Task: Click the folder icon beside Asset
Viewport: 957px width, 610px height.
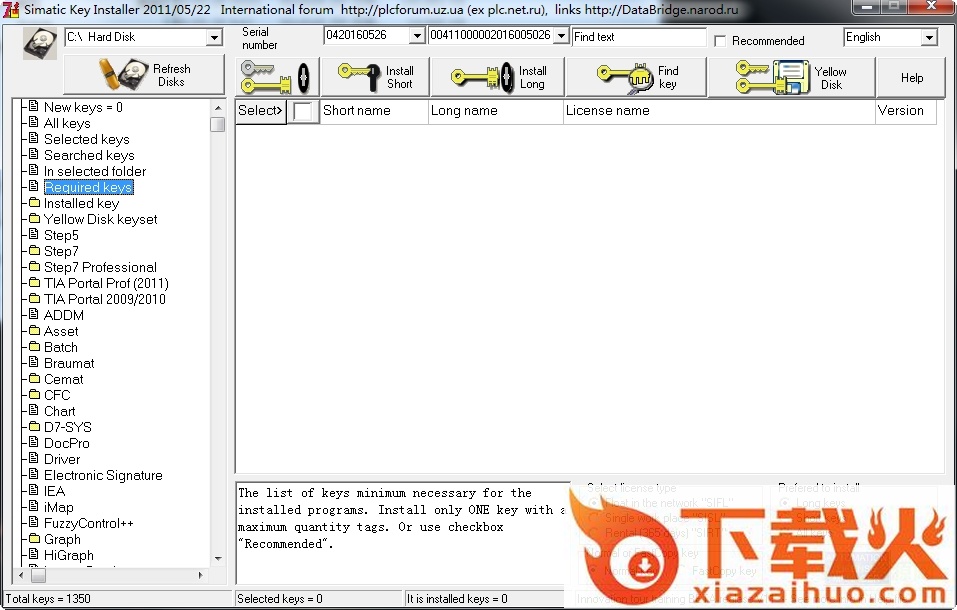Action: tap(34, 330)
